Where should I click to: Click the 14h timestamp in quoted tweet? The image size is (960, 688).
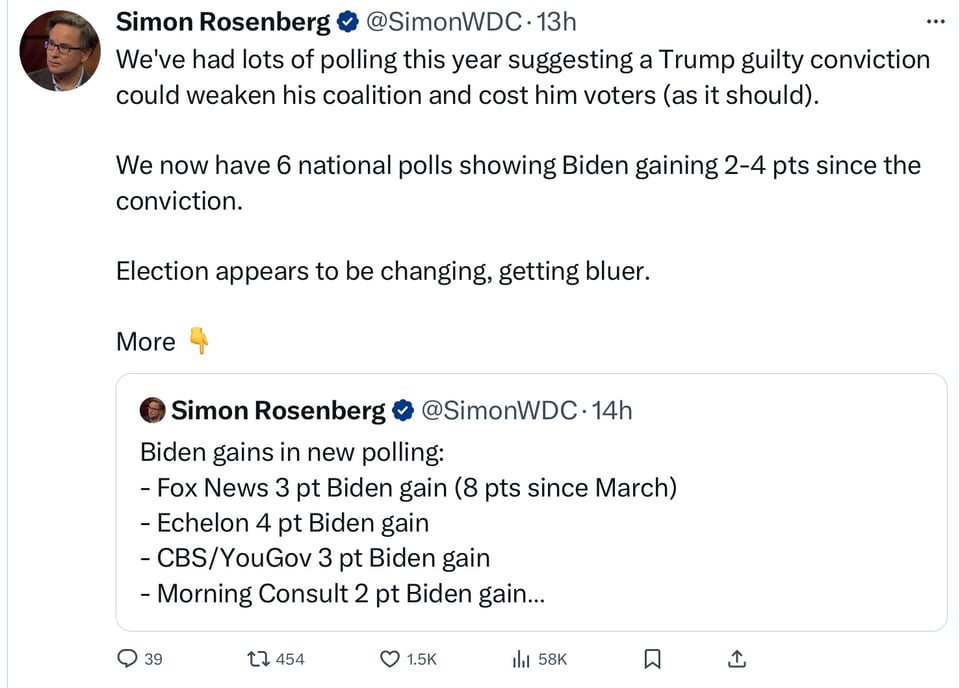(613, 410)
